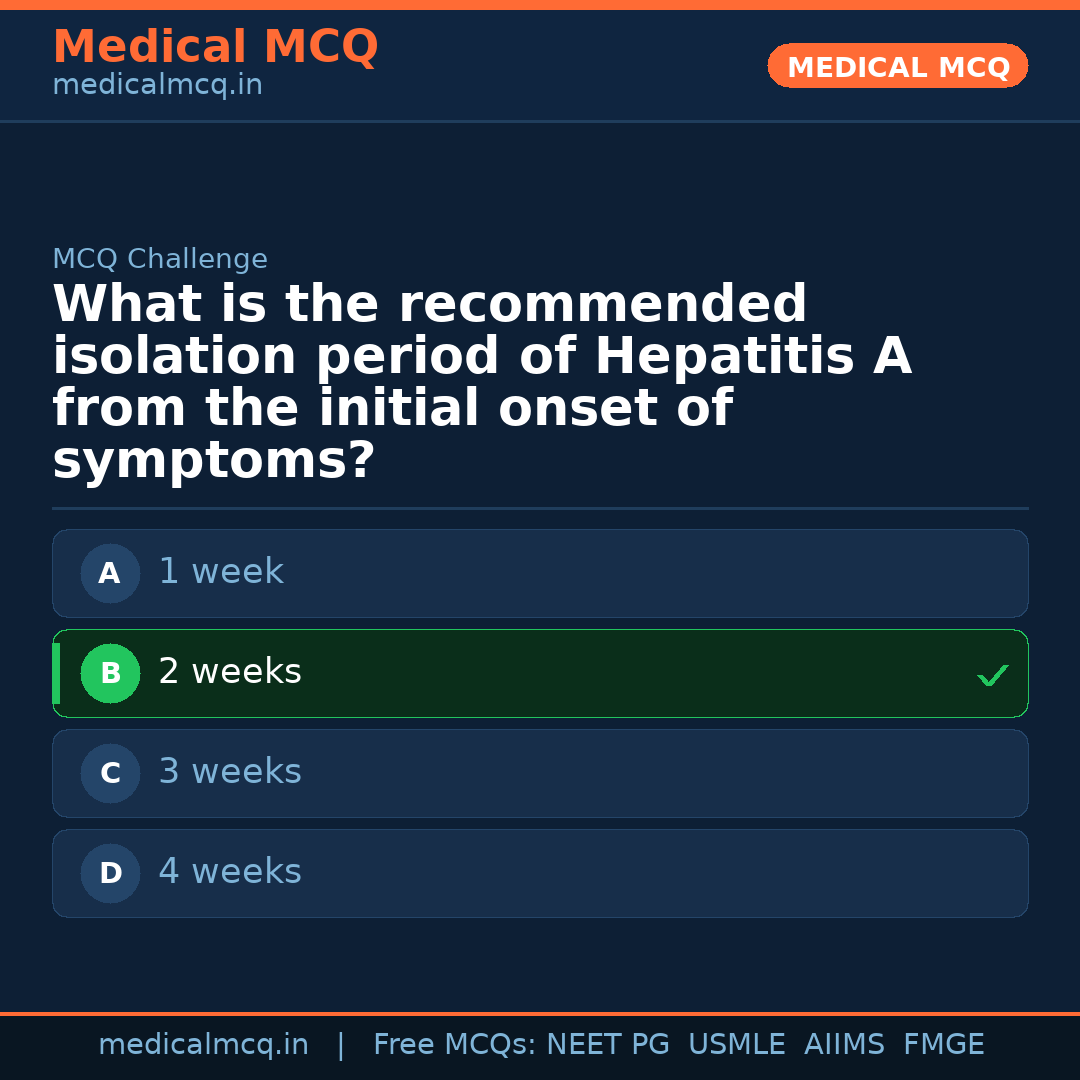Select the "2 weeks" answer option
Image resolution: width=1080 pixels, height=1080 pixels.
pyautogui.click(x=230, y=672)
